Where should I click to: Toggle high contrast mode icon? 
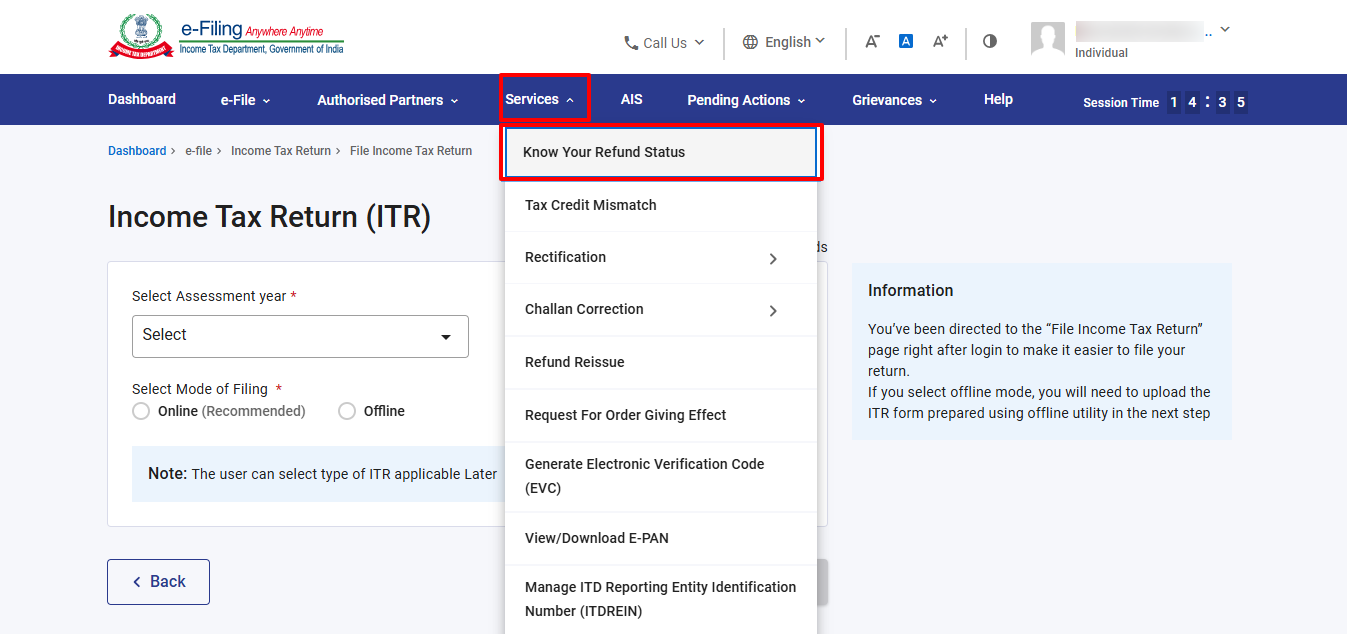point(990,41)
